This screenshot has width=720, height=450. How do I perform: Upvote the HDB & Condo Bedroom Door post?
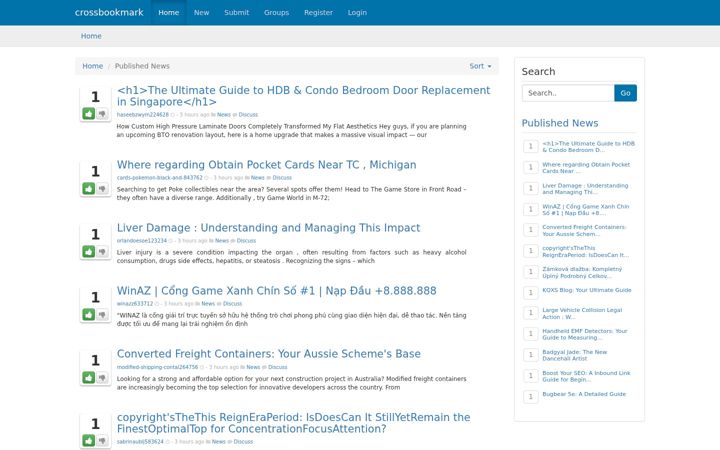[x=89, y=113]
